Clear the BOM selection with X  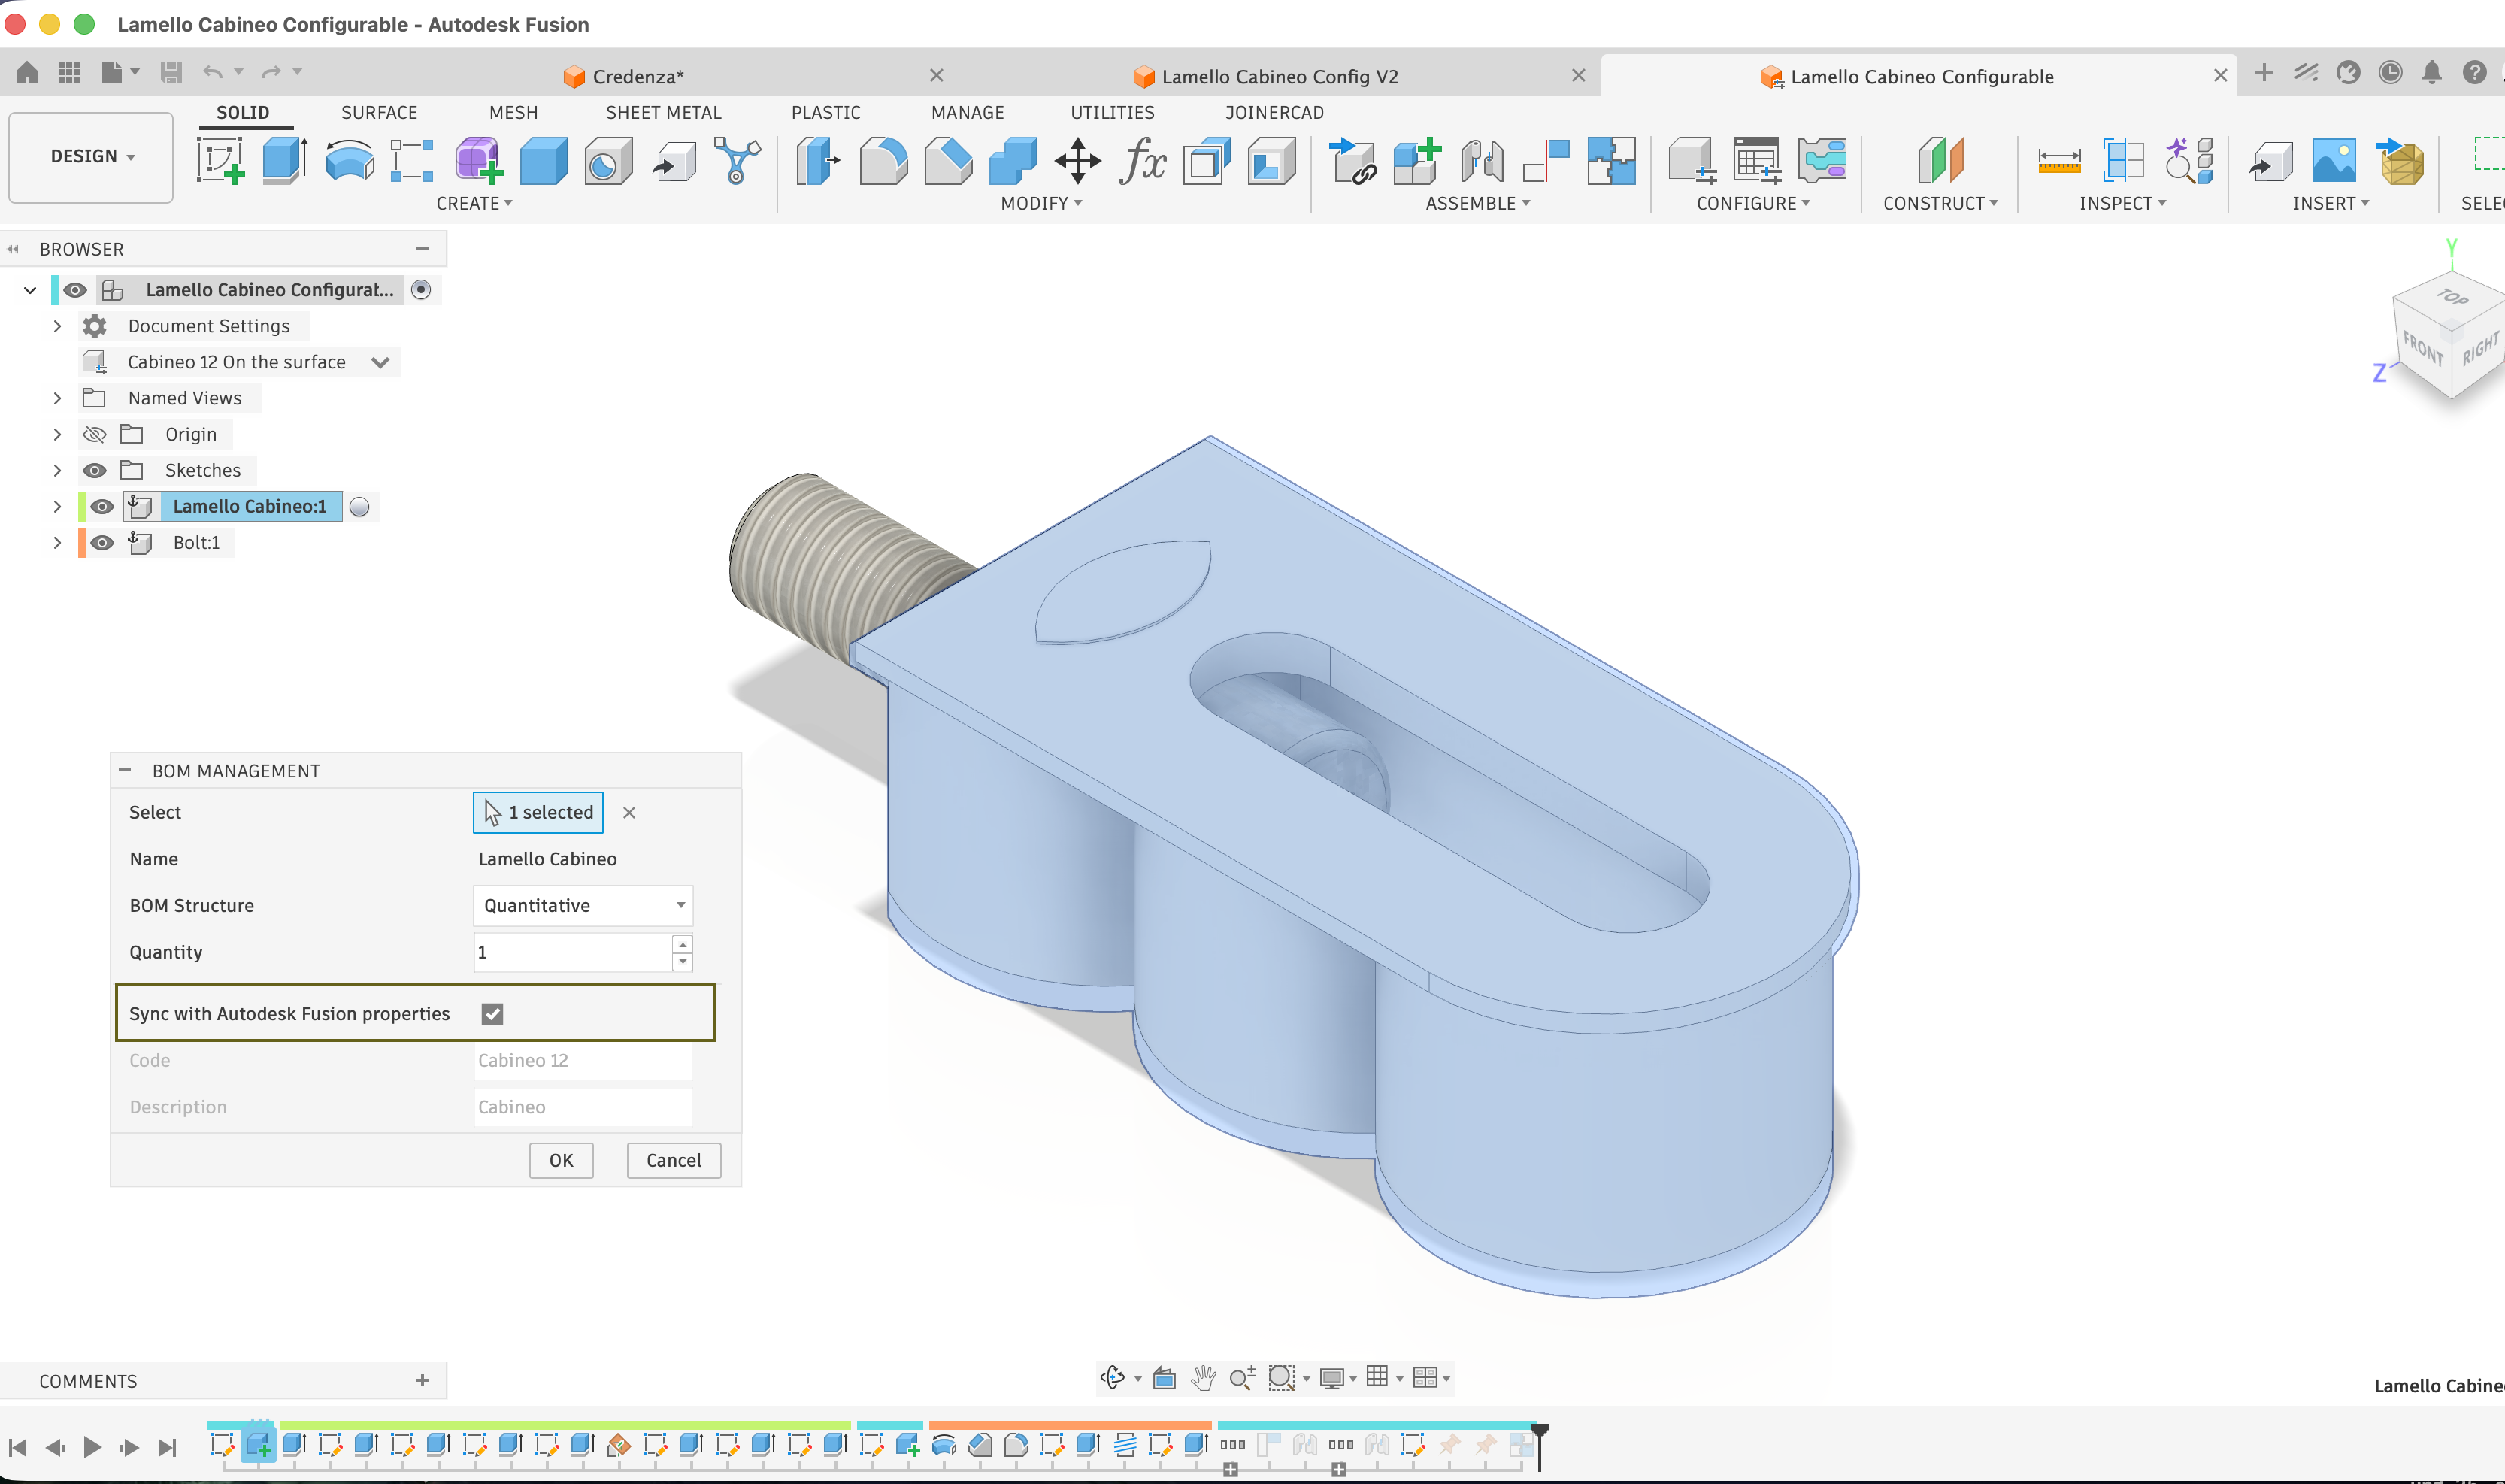tap(629, 813)
